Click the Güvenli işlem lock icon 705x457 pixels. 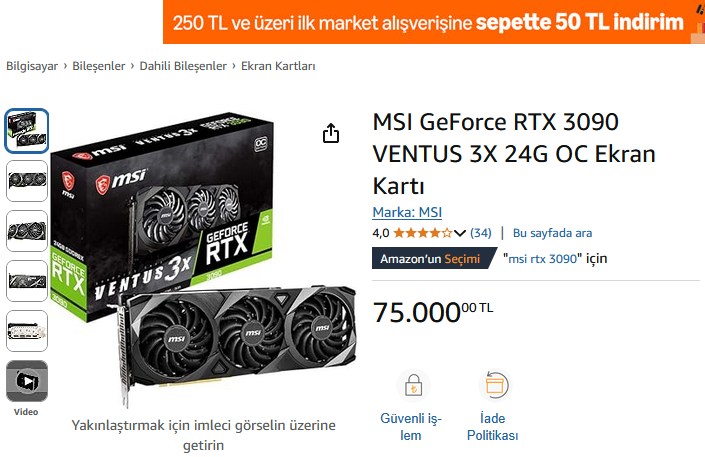click(413, 386)
